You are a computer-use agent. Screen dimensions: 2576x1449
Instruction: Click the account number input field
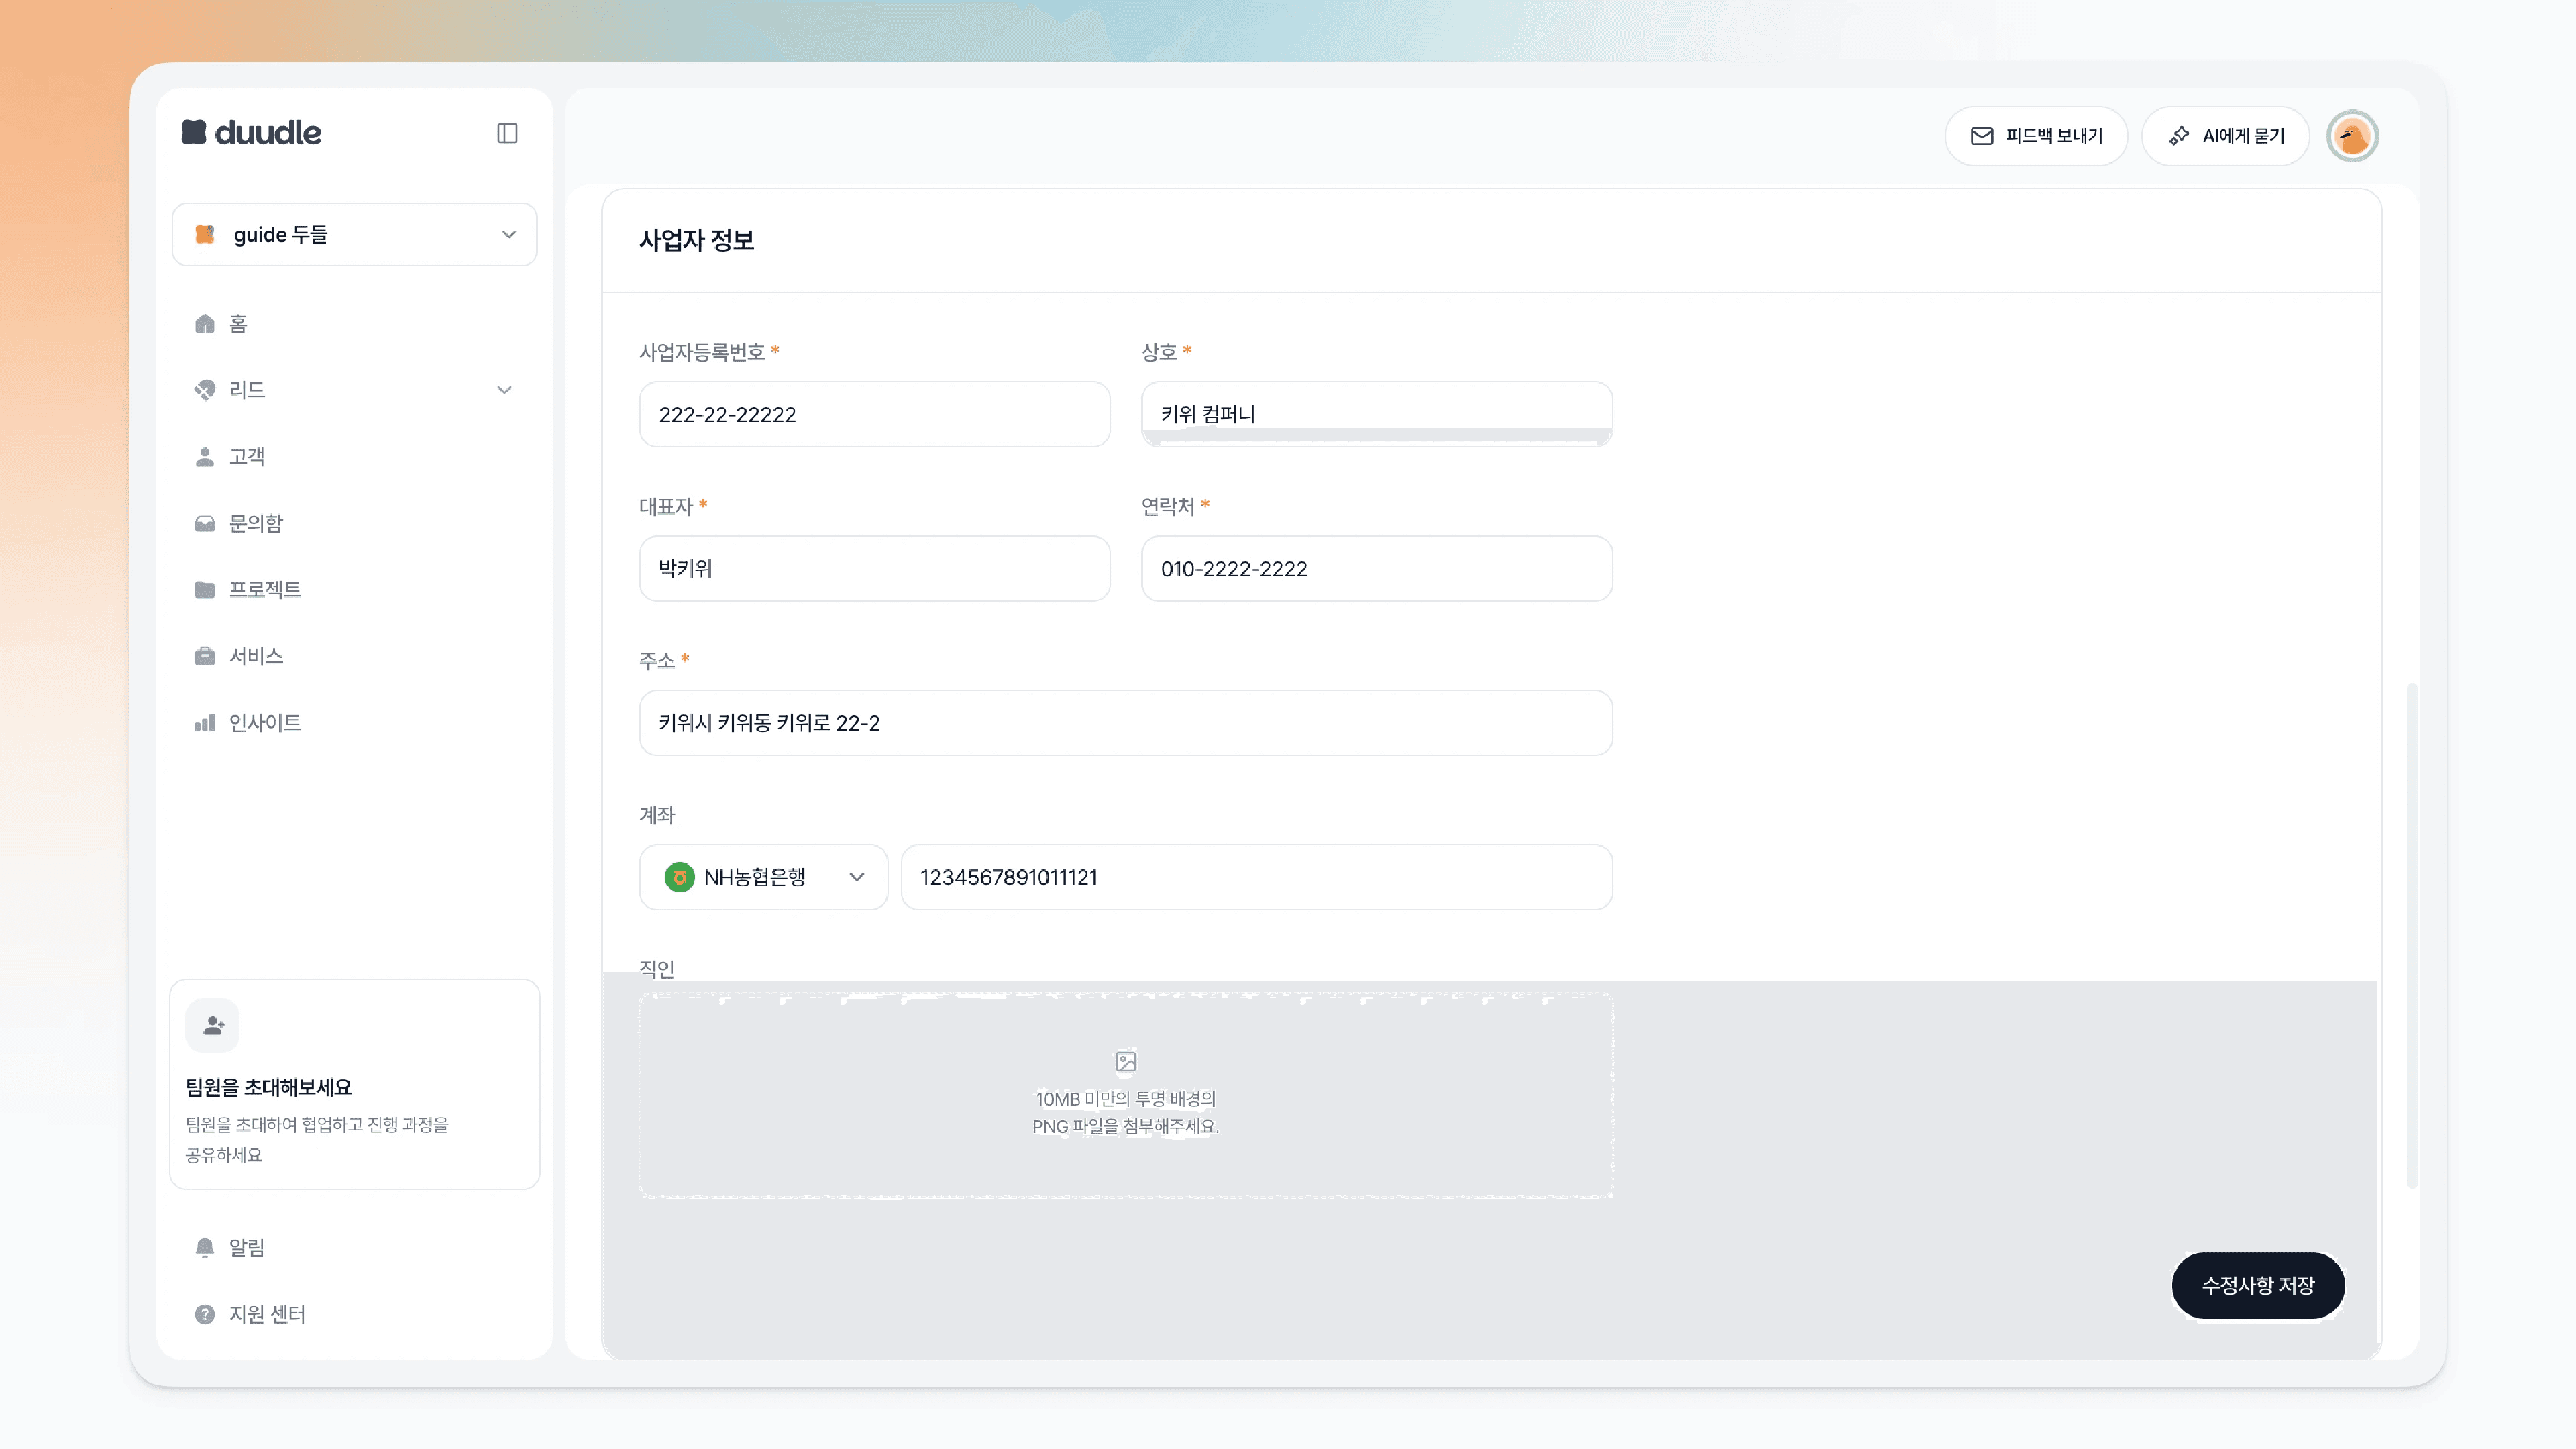[x=1257, y=877]
